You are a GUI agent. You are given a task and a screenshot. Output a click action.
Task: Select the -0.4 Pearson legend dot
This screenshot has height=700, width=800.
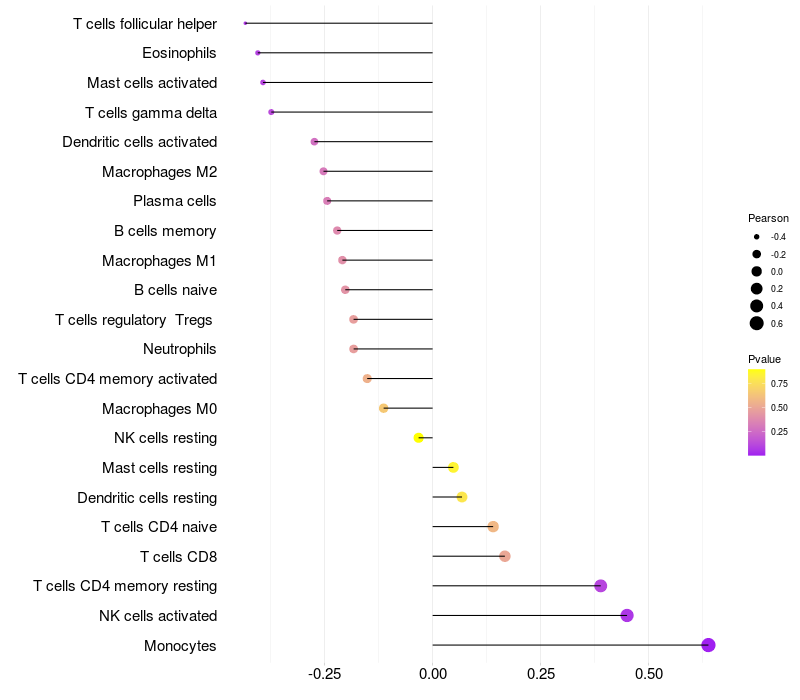757,237
